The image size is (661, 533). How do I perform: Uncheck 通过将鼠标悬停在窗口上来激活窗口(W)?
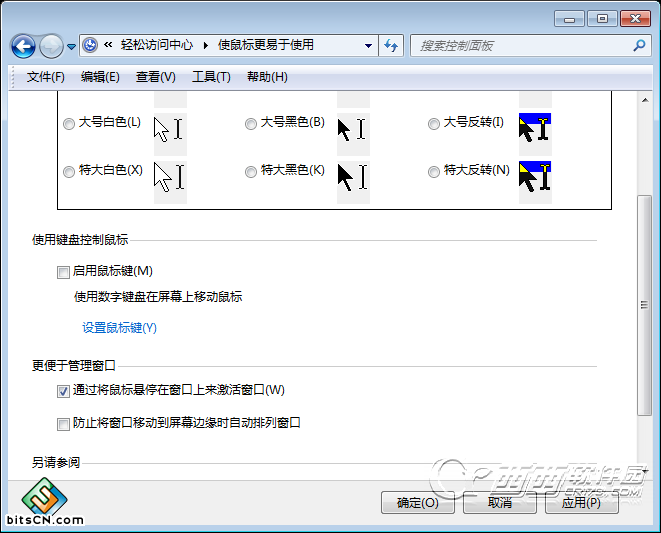pyautogui.click(x=63, y=392)
